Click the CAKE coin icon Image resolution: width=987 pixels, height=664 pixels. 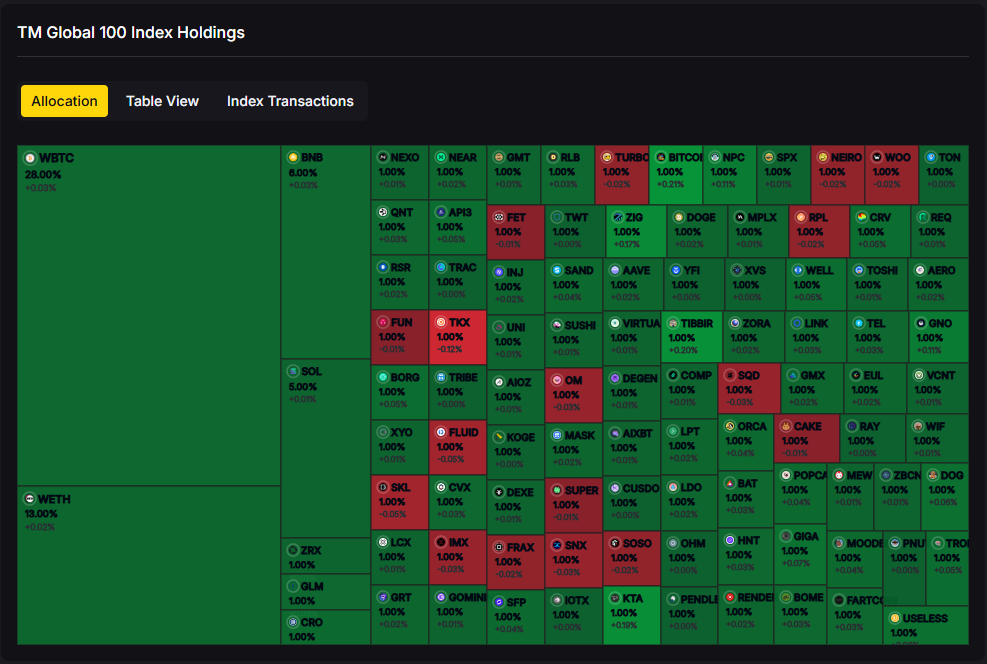(x=786, y=426)
